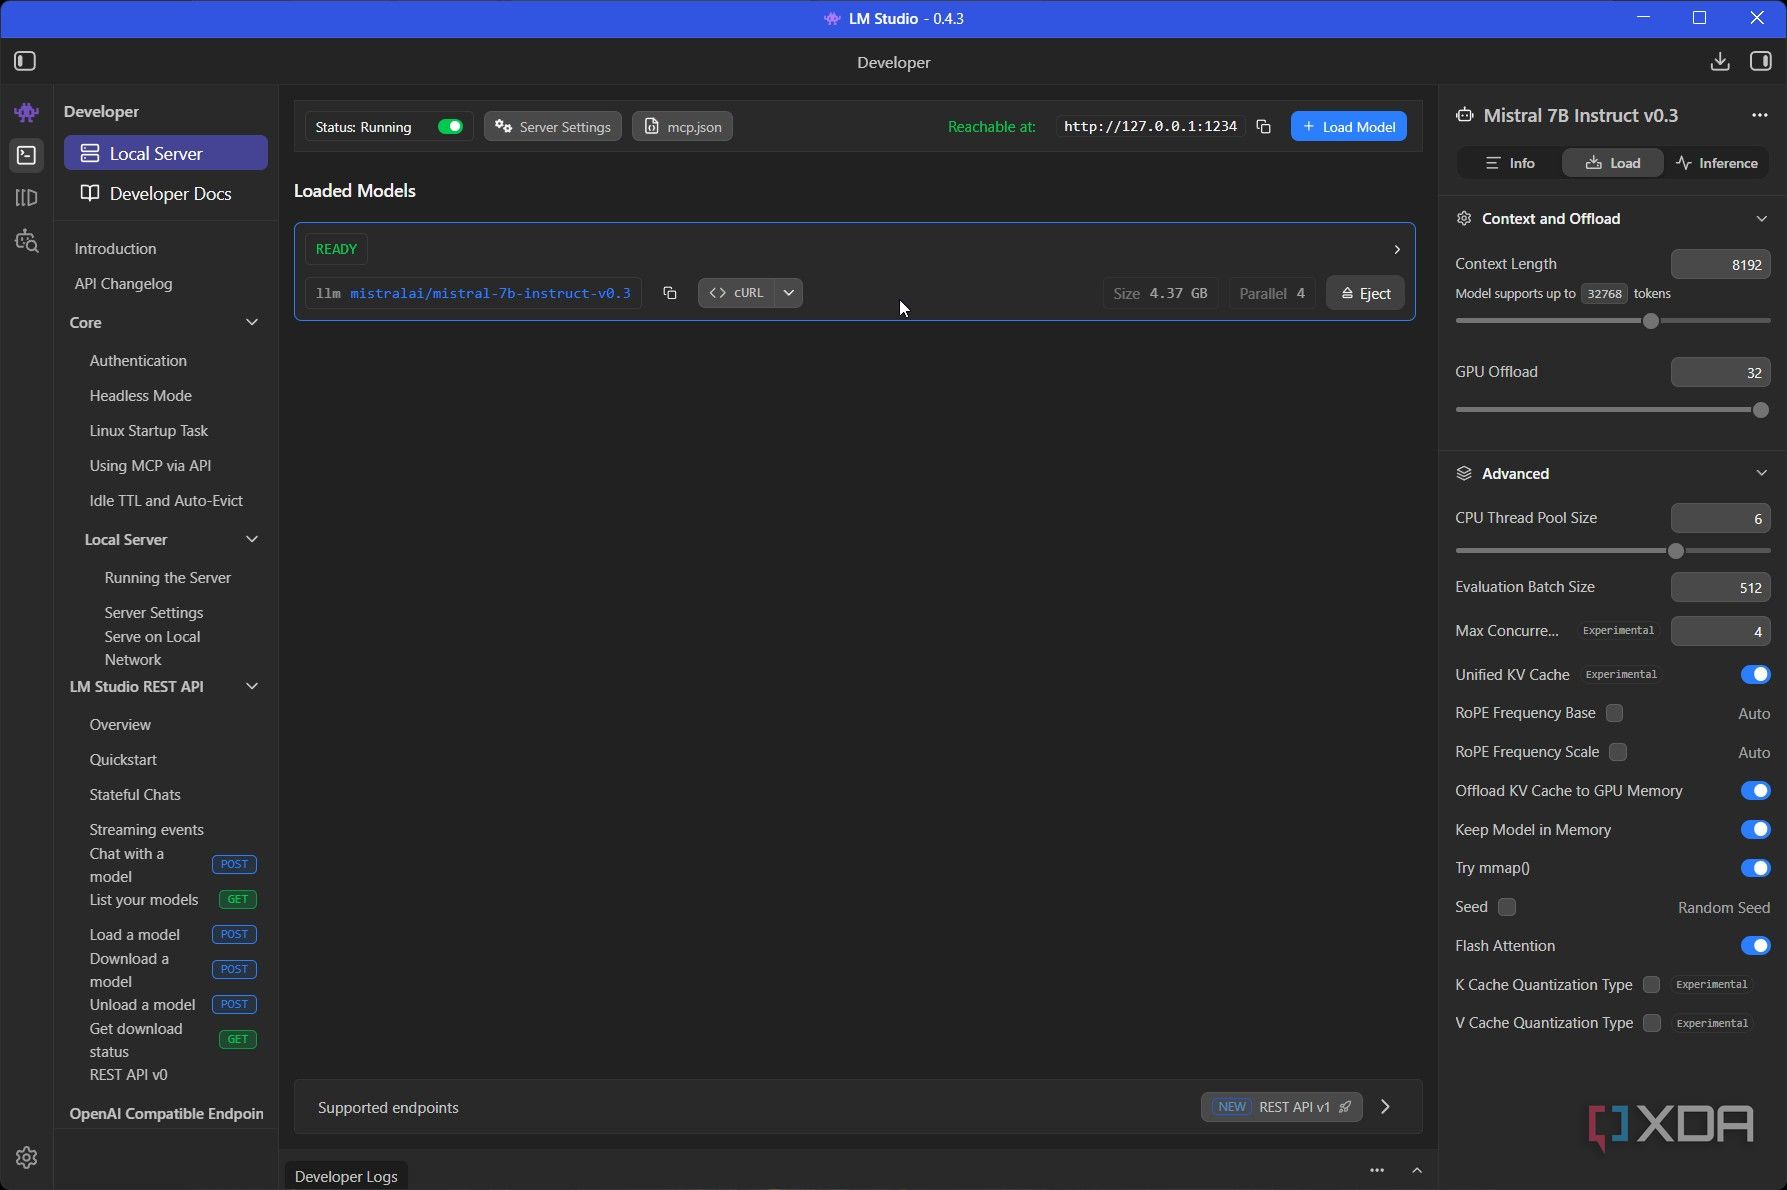
Task: Turn off the server Status Running toggle
Action: click(x=450, y=127)
